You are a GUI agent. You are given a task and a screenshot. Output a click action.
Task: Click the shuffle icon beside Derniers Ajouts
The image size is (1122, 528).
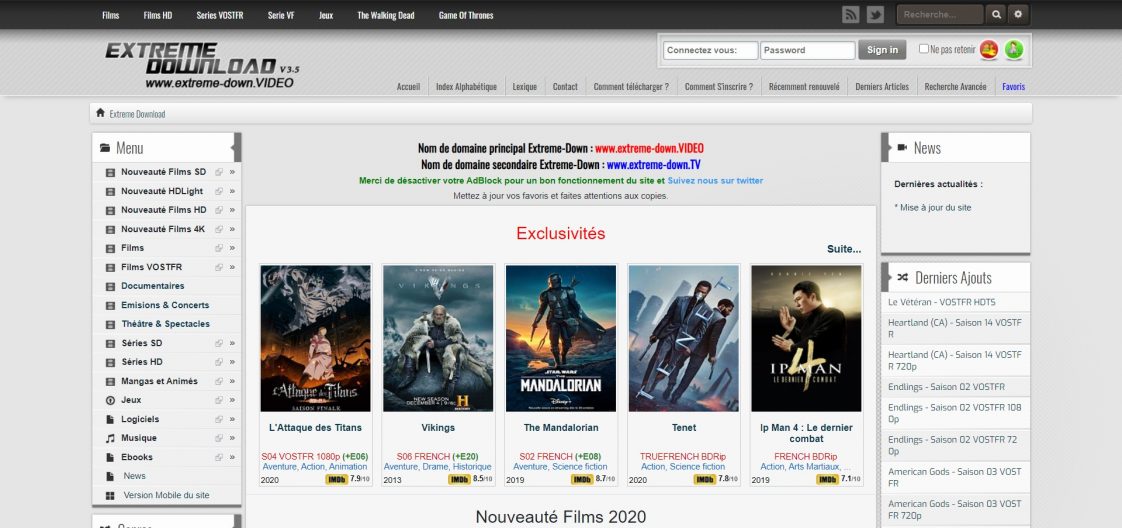coord(902,278)
